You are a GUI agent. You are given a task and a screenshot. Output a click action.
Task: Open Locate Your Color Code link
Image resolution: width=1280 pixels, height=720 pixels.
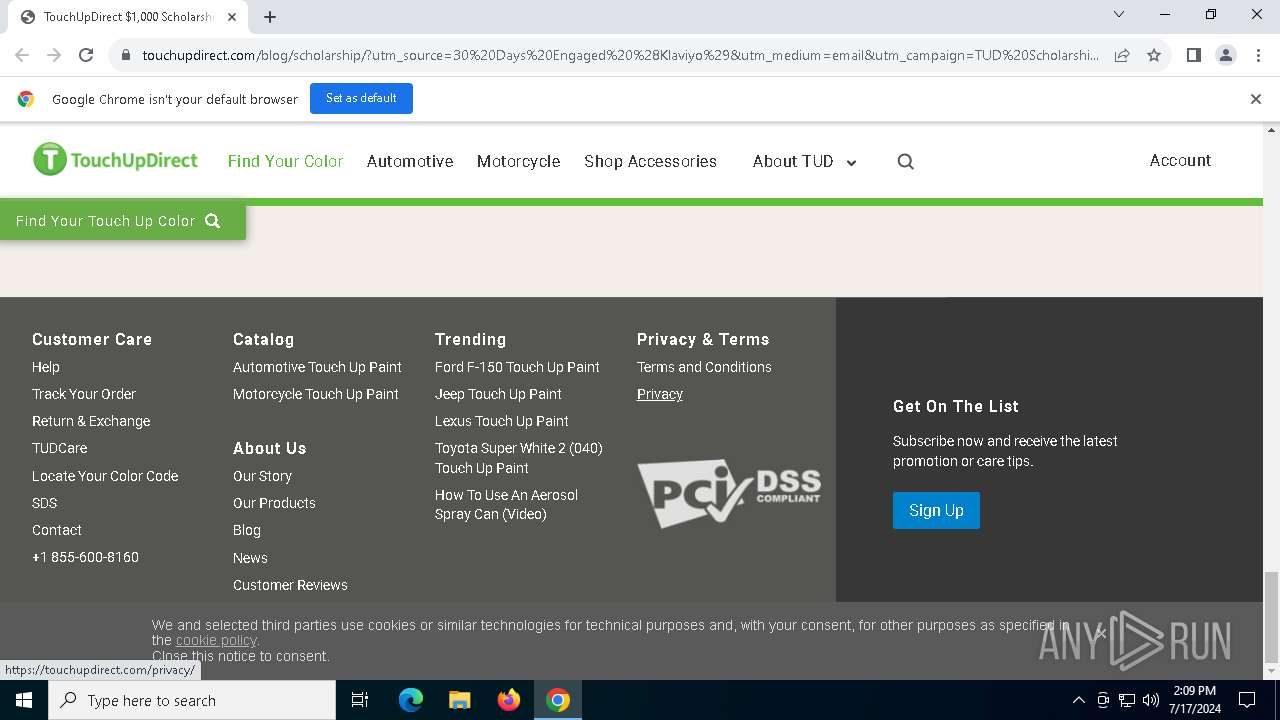point(105,476)
